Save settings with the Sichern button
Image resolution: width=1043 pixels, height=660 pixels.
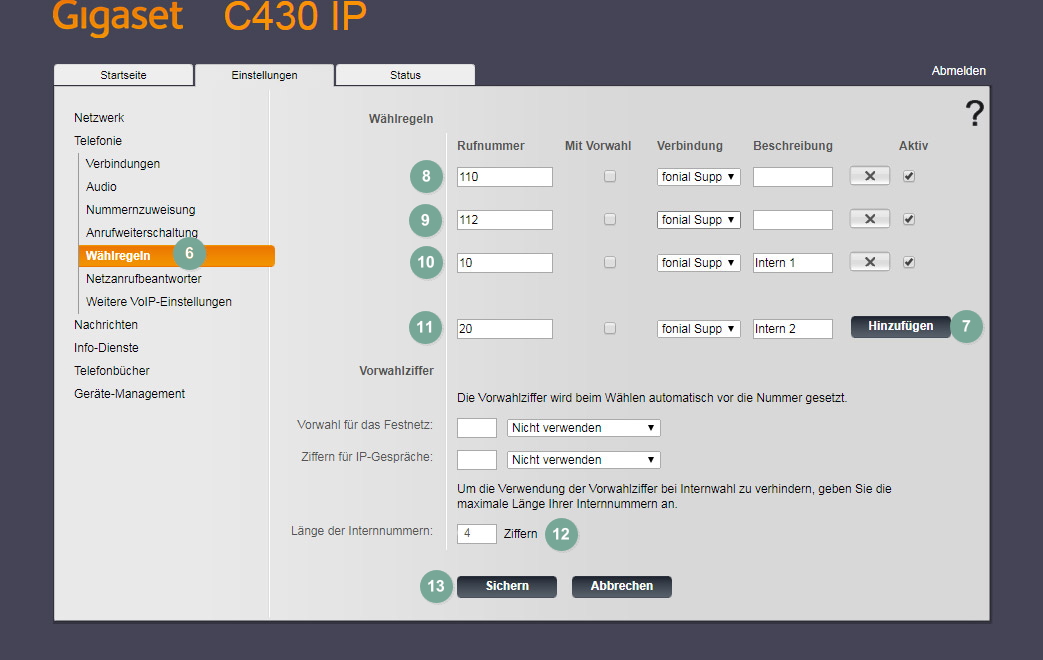pos(506,586)
